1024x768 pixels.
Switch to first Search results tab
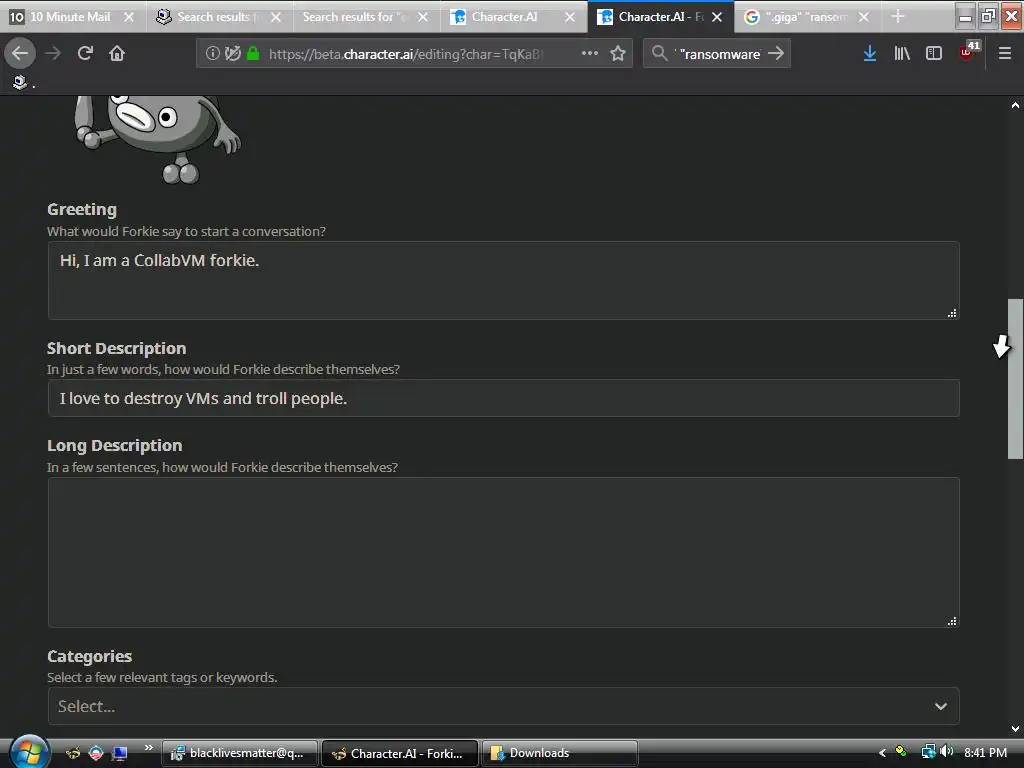(x=212, y=17)
